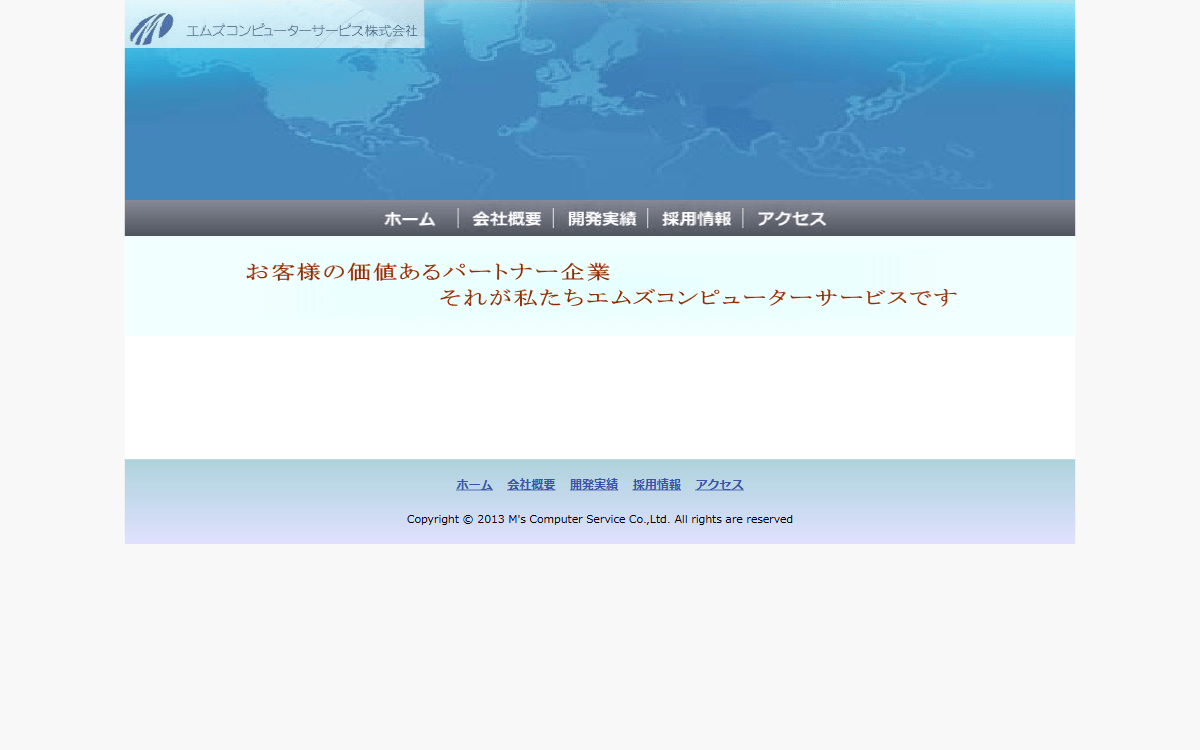The height and width of the screenshot is (750, 1200).
Task: Select 開発実績 in the gray navigation bar
Action: pyautogui.click(x=602, y=219)
